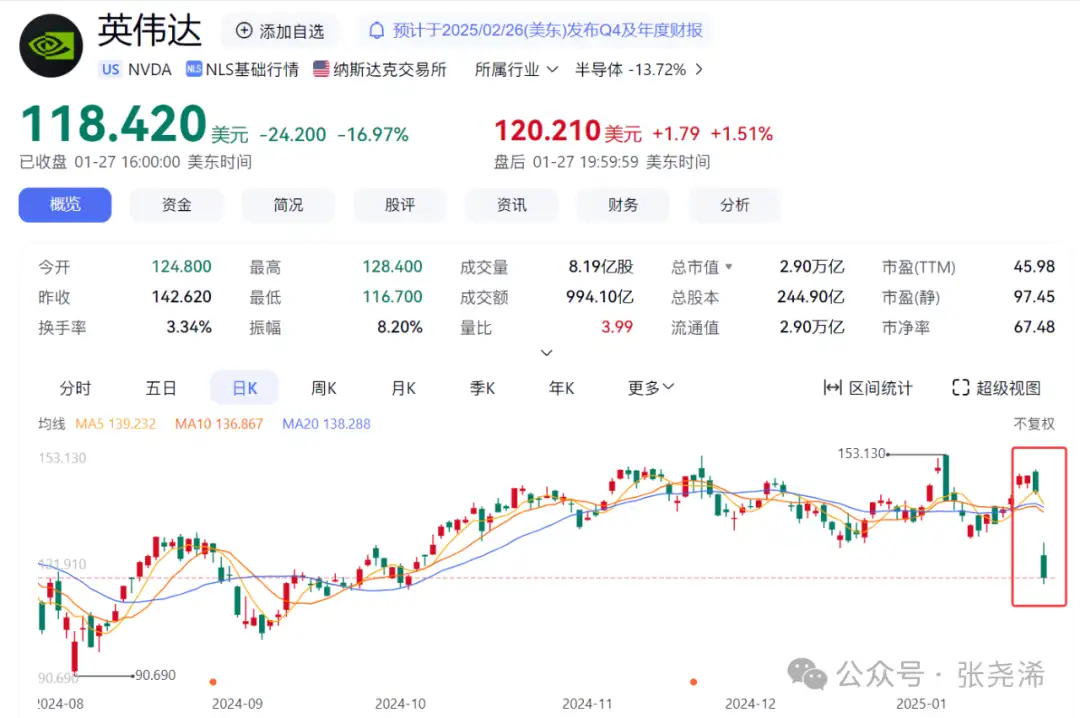
Task: Open the 股评 tab
Action: click(399, 205)
